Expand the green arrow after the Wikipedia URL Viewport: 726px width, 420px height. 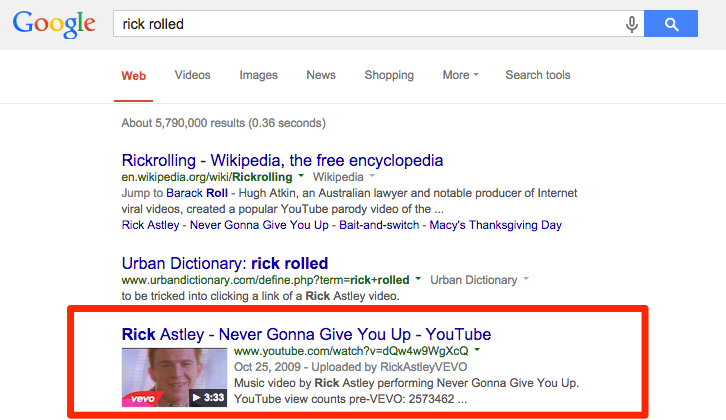tap(301, 176)
